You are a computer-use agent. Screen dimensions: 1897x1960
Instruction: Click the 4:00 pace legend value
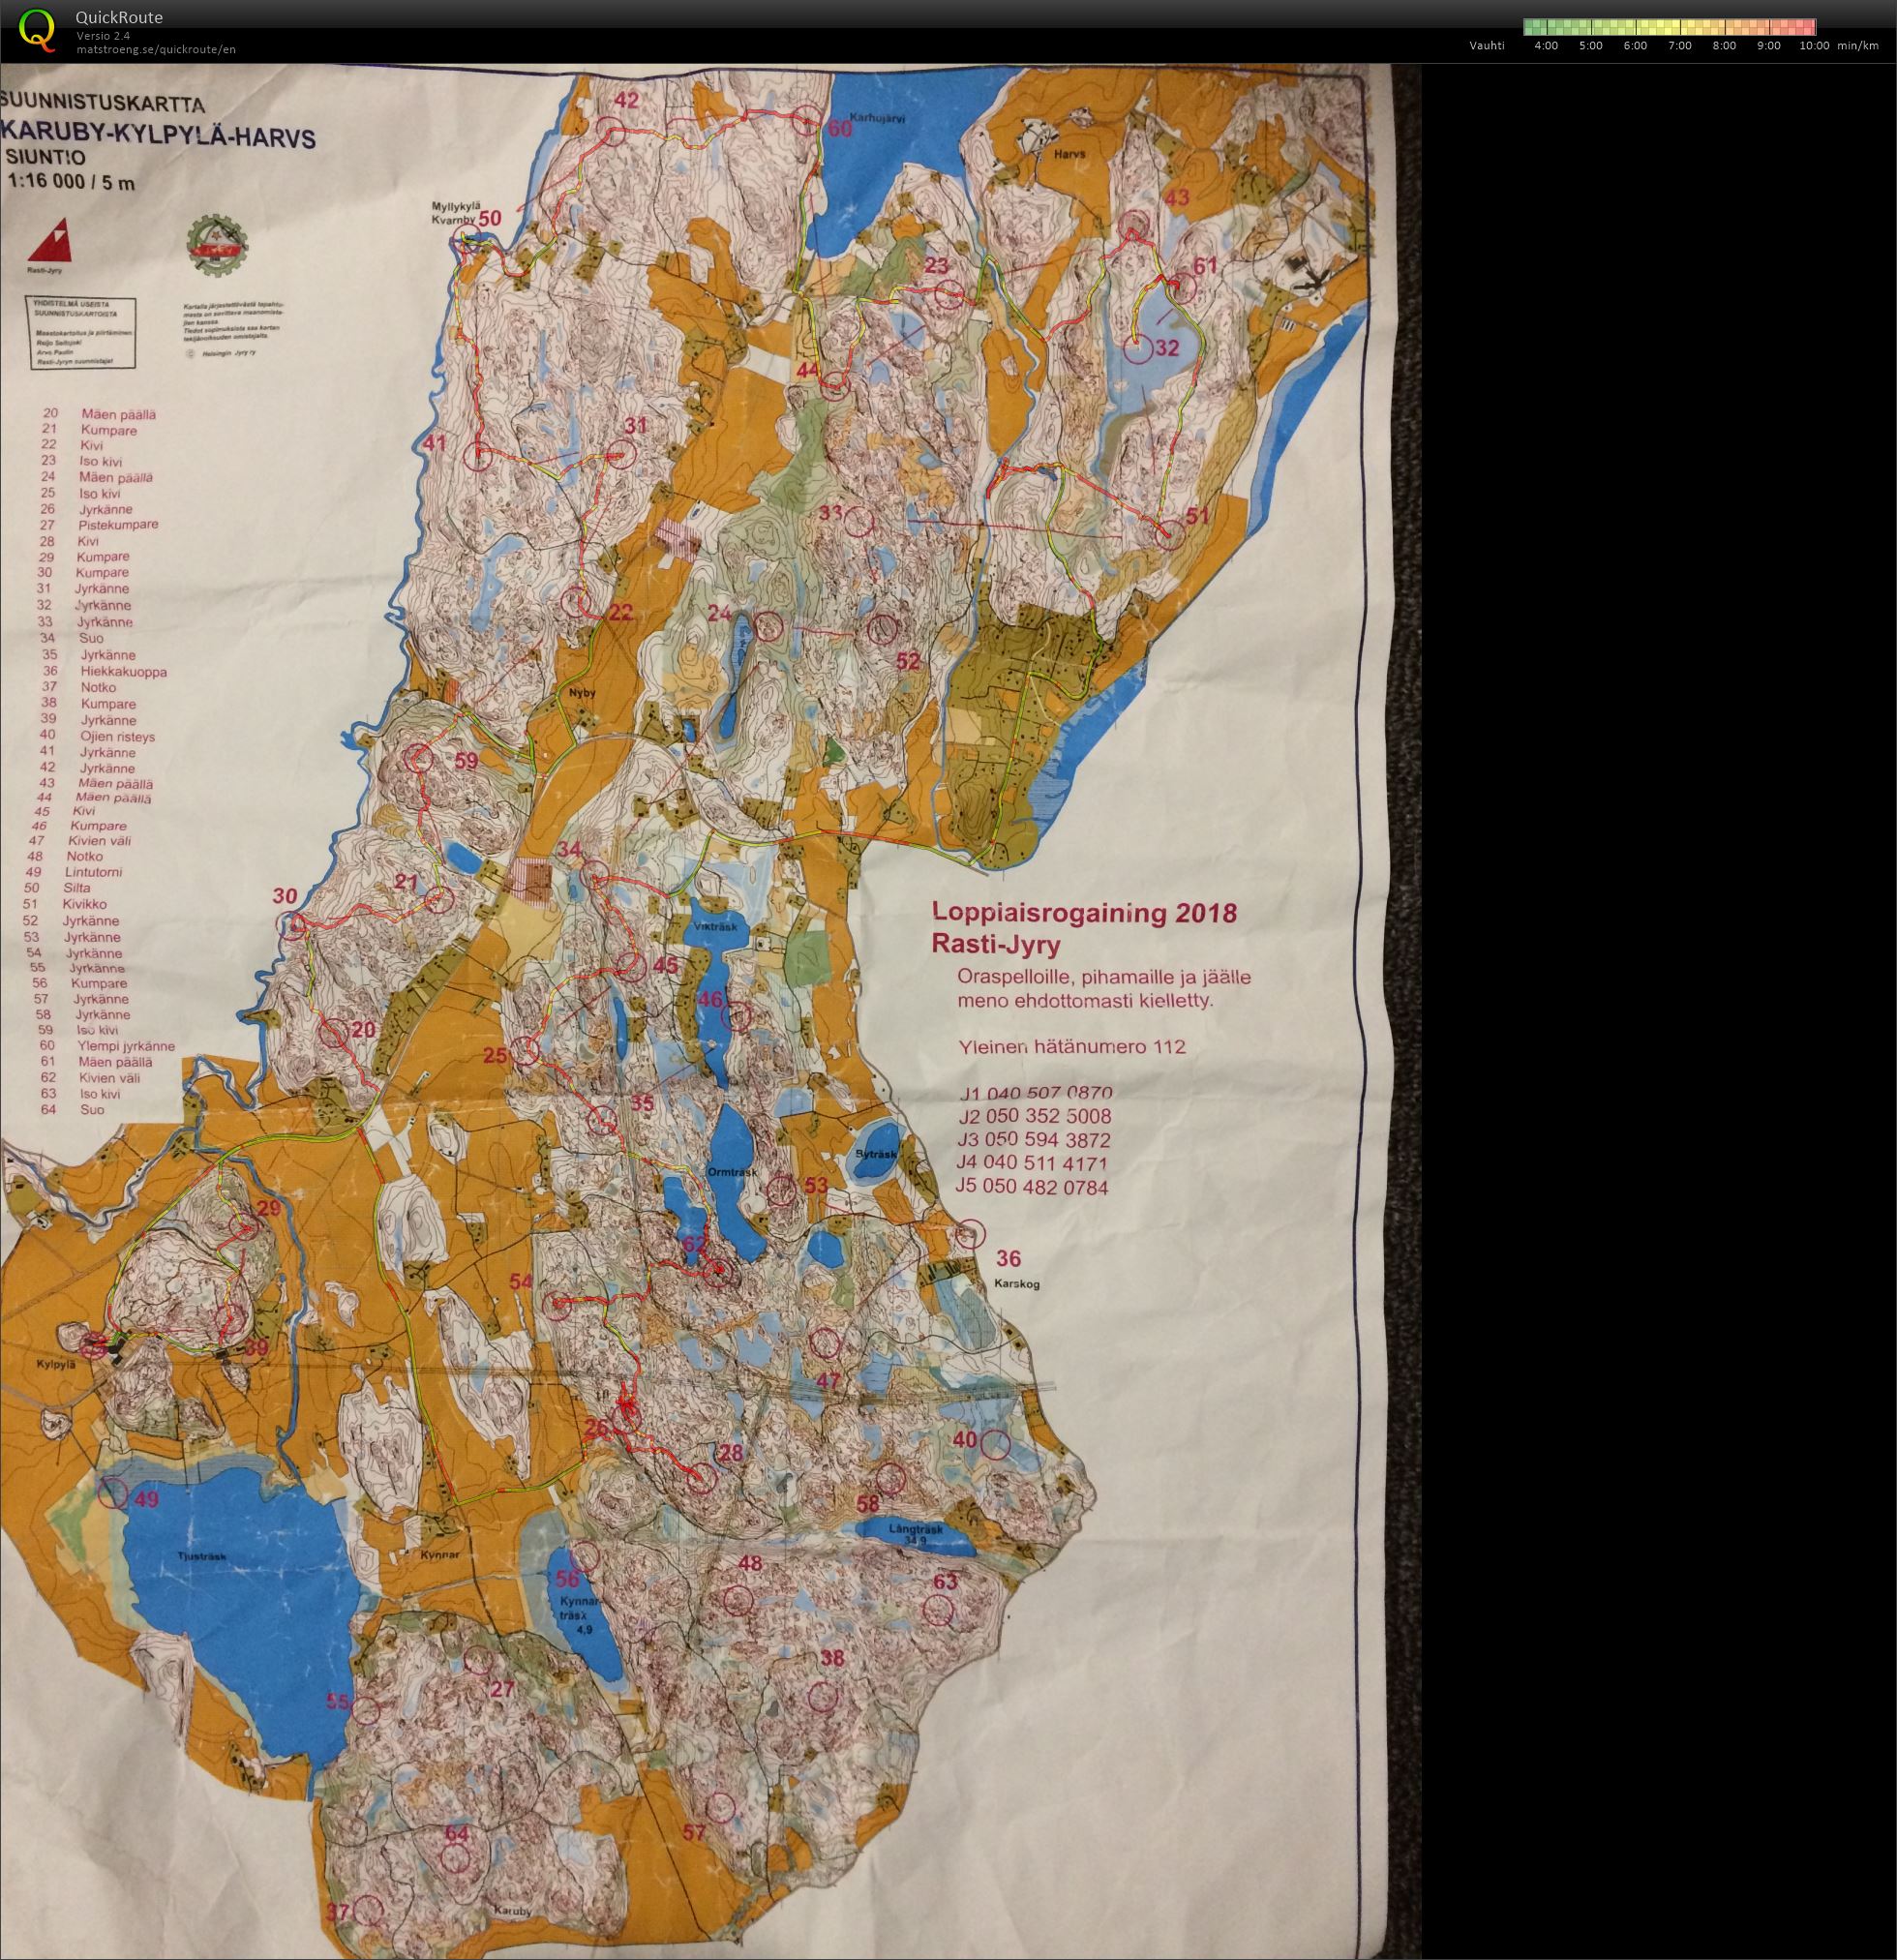pos(1546,45)
